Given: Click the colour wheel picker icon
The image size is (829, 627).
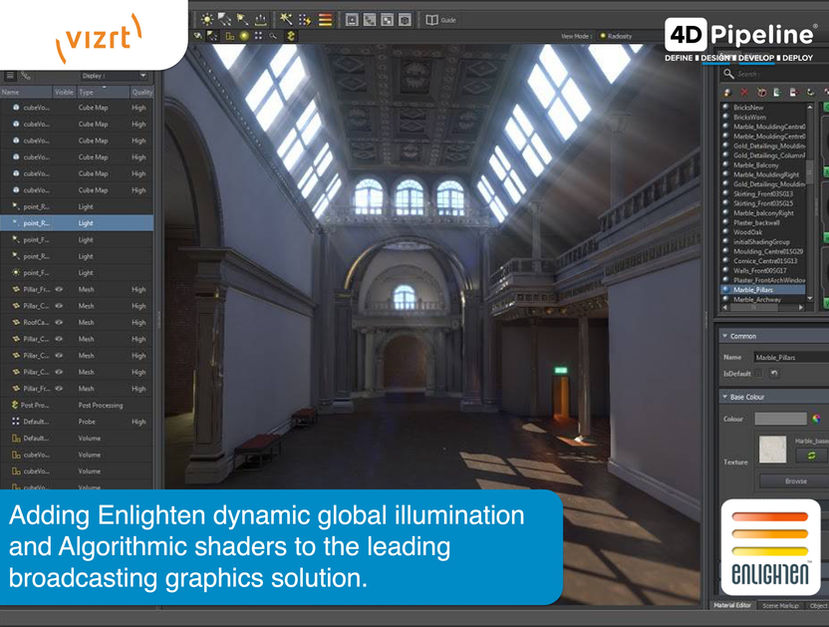Looking at the screenshot, I should pyautogui.click(x=816, y=419).
